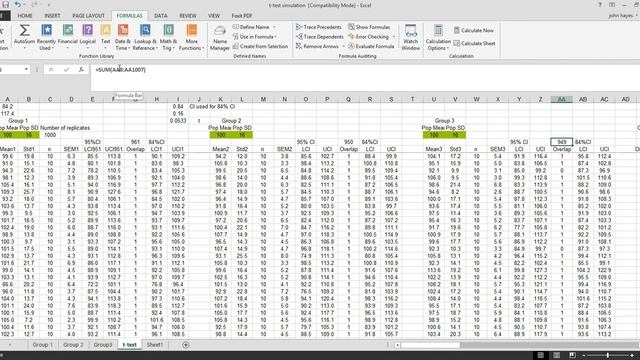Switch to Page Layout view in status bar
This screenshot has width=640, height=360.
pos(556,355)
